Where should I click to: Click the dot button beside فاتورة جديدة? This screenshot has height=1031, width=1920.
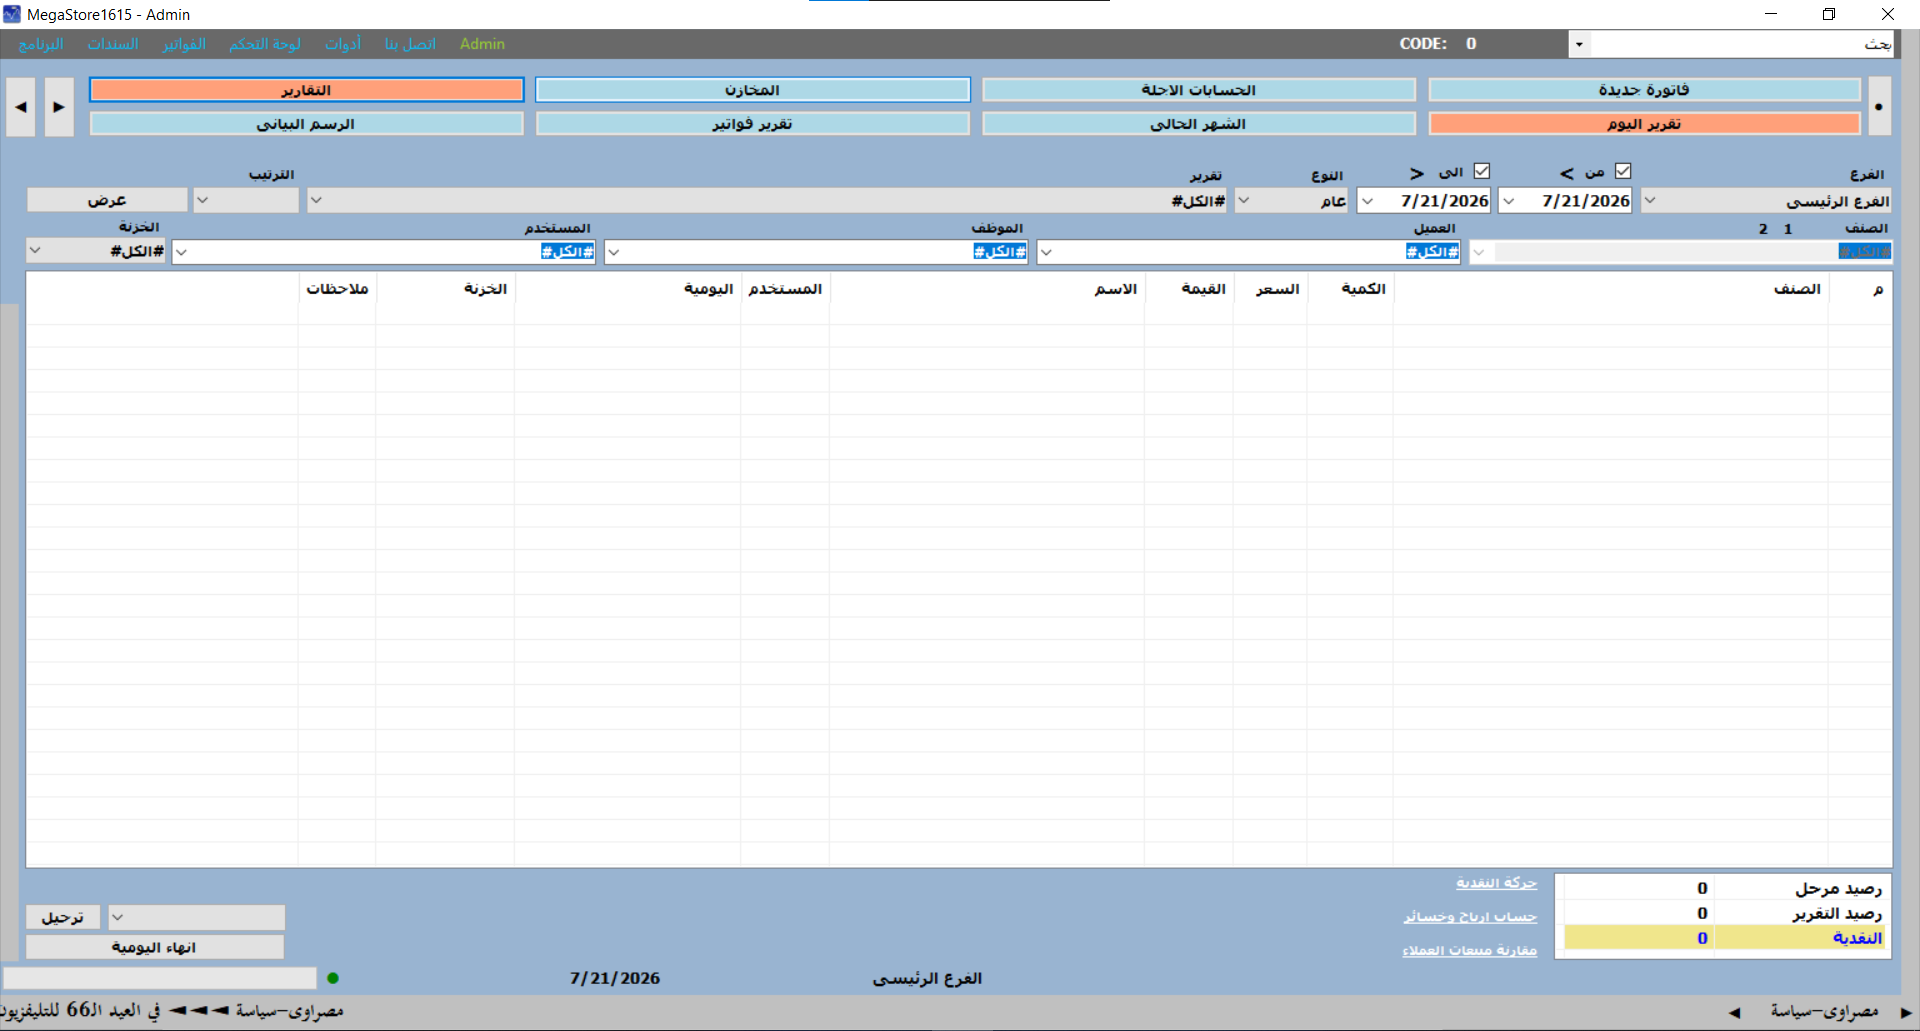pos(1879,106)
